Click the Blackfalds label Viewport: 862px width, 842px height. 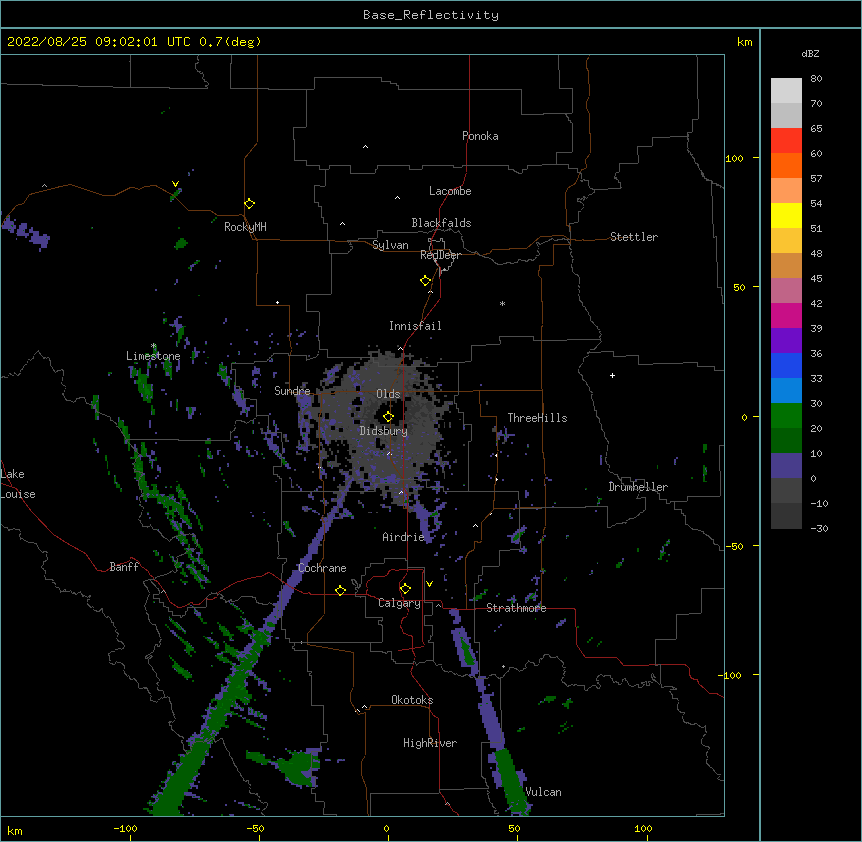(x=441, y=223)
